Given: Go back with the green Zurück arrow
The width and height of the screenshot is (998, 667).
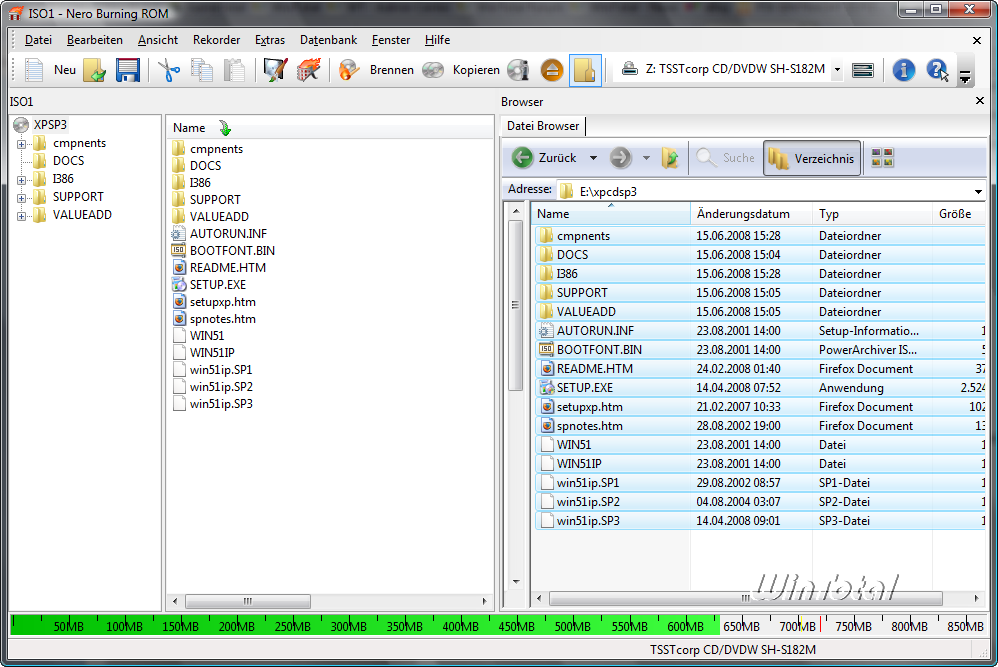Looking at the screenshot, I should (x=523, y=158).
